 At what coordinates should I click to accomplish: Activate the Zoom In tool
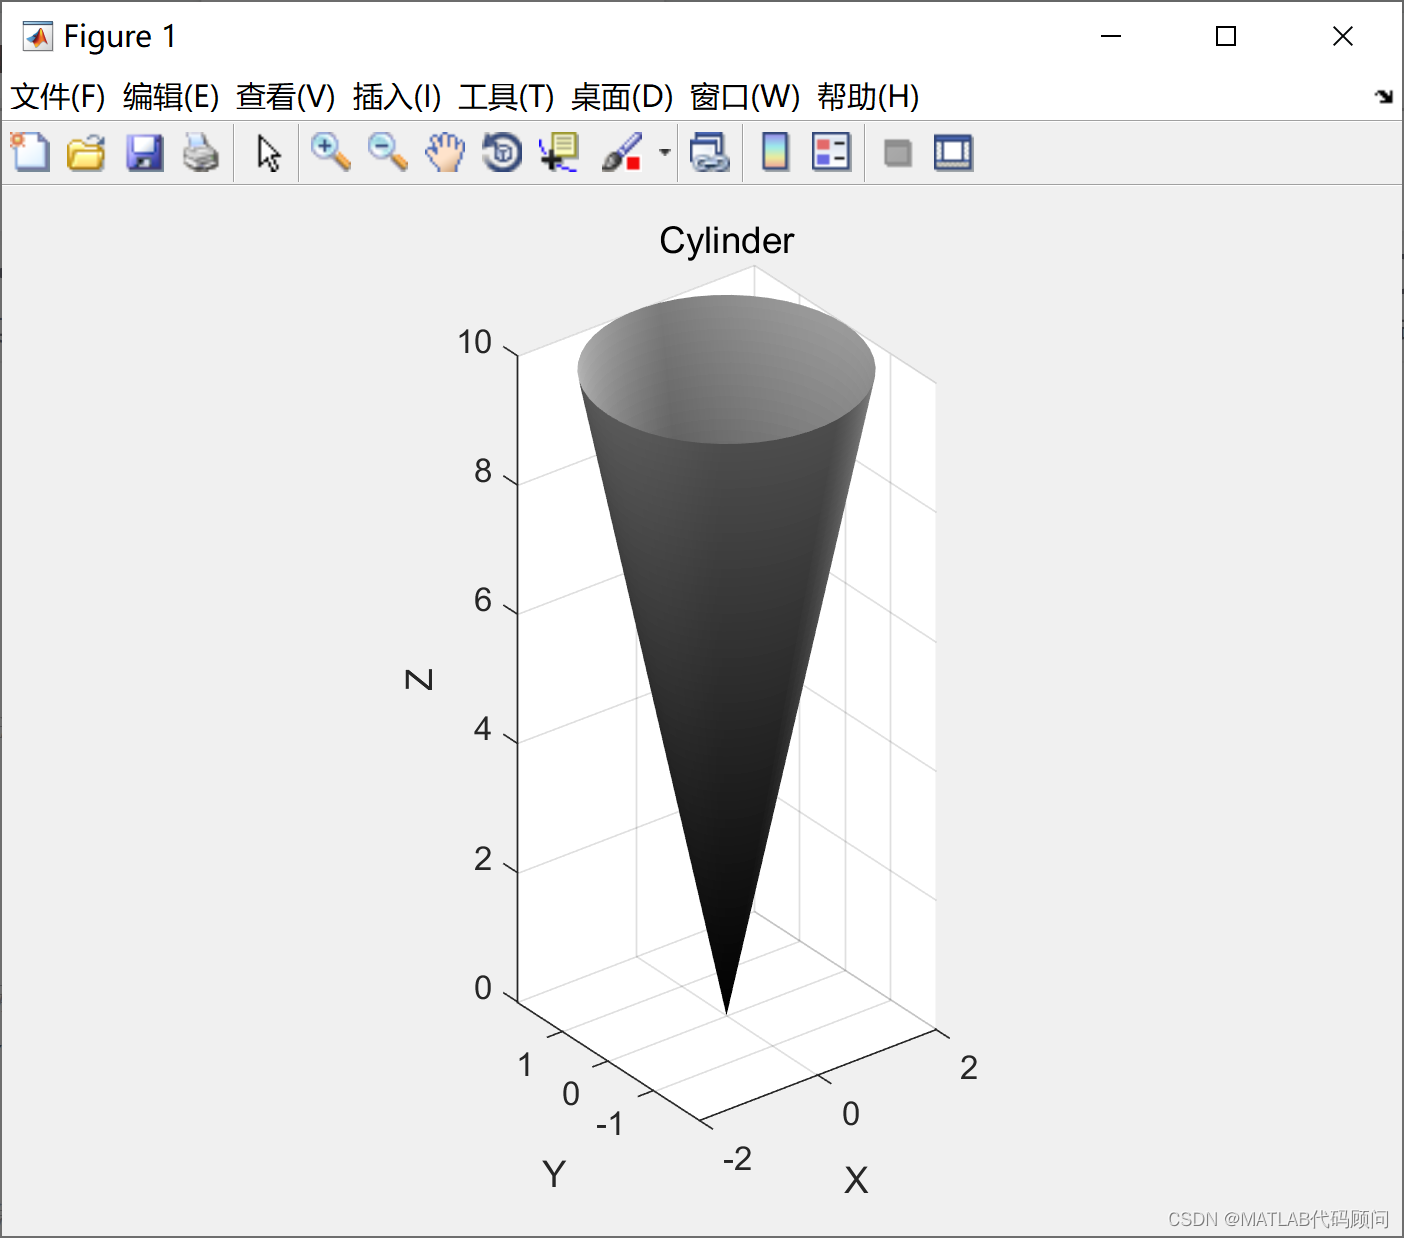[330, 152]
